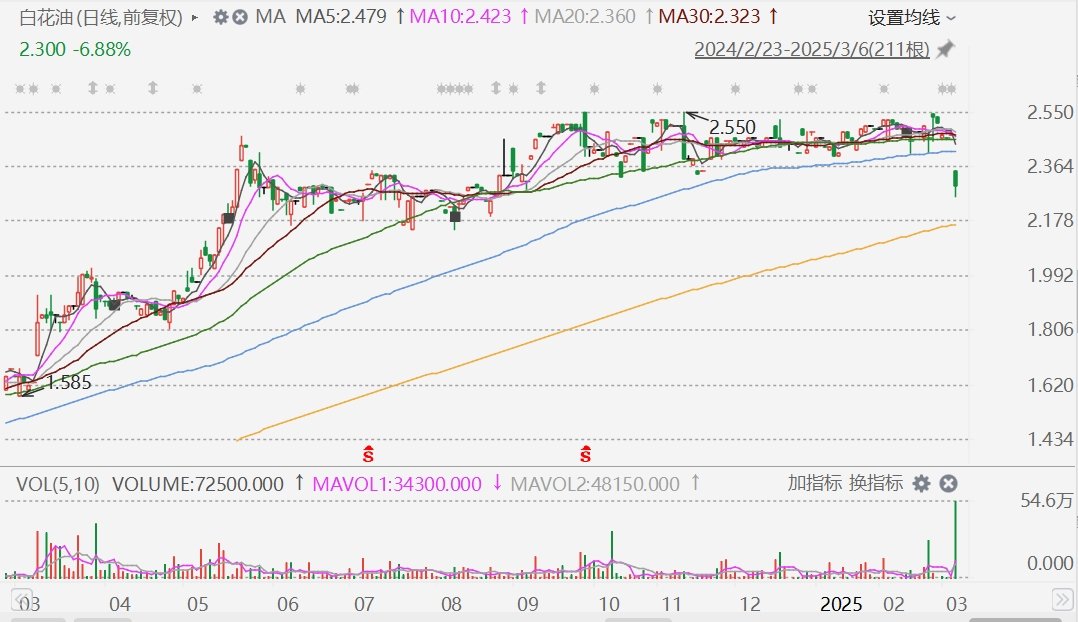Open VOL indicator settings gear
1078x622 pixels.
click(921, 484)
